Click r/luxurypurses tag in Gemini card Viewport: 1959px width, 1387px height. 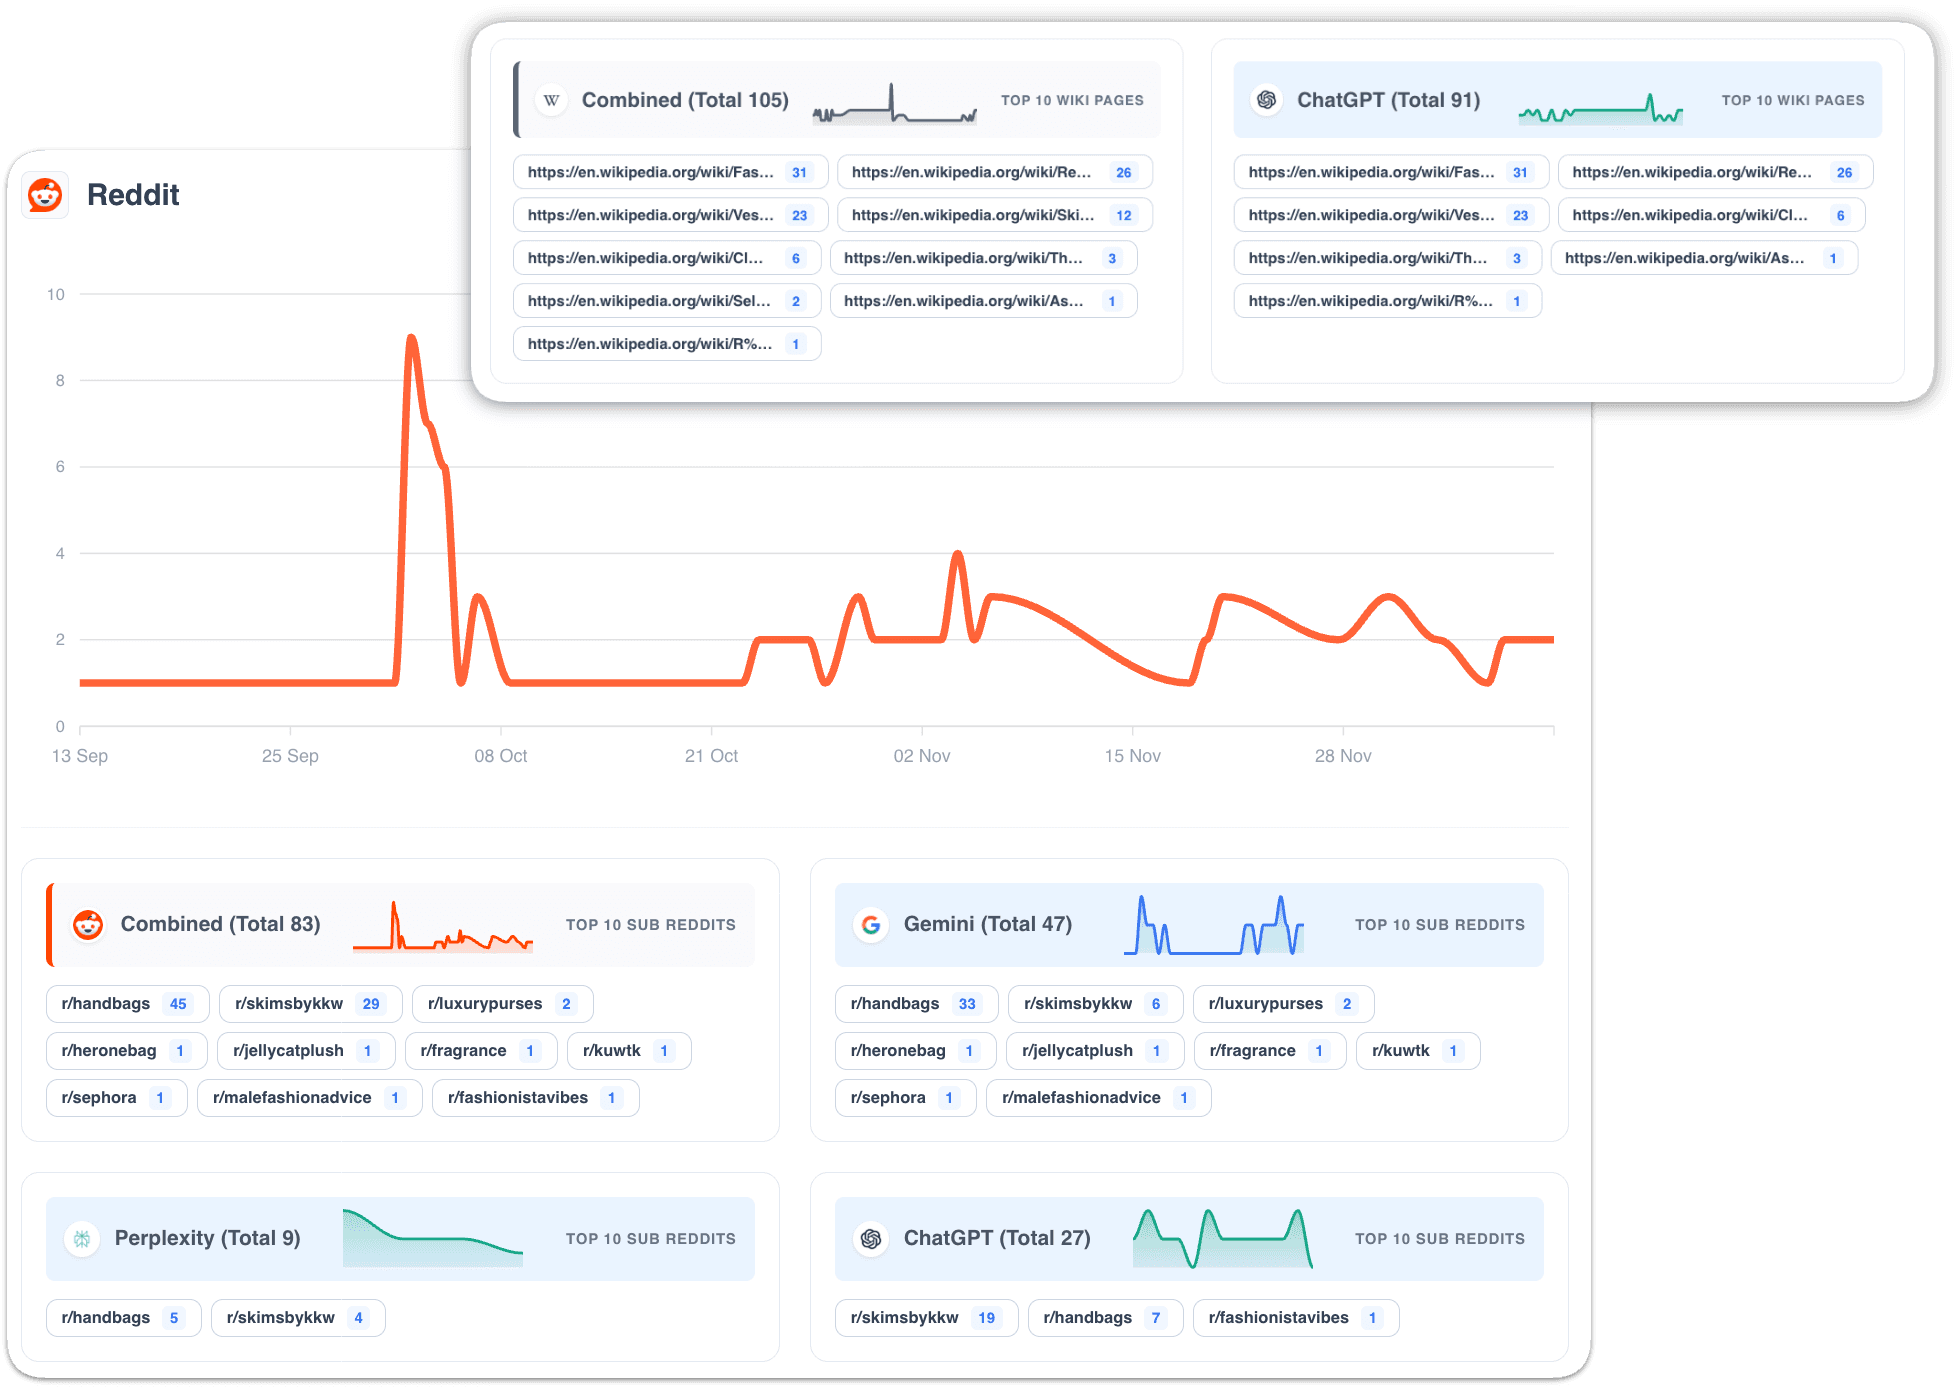tap(1282, 1003)
